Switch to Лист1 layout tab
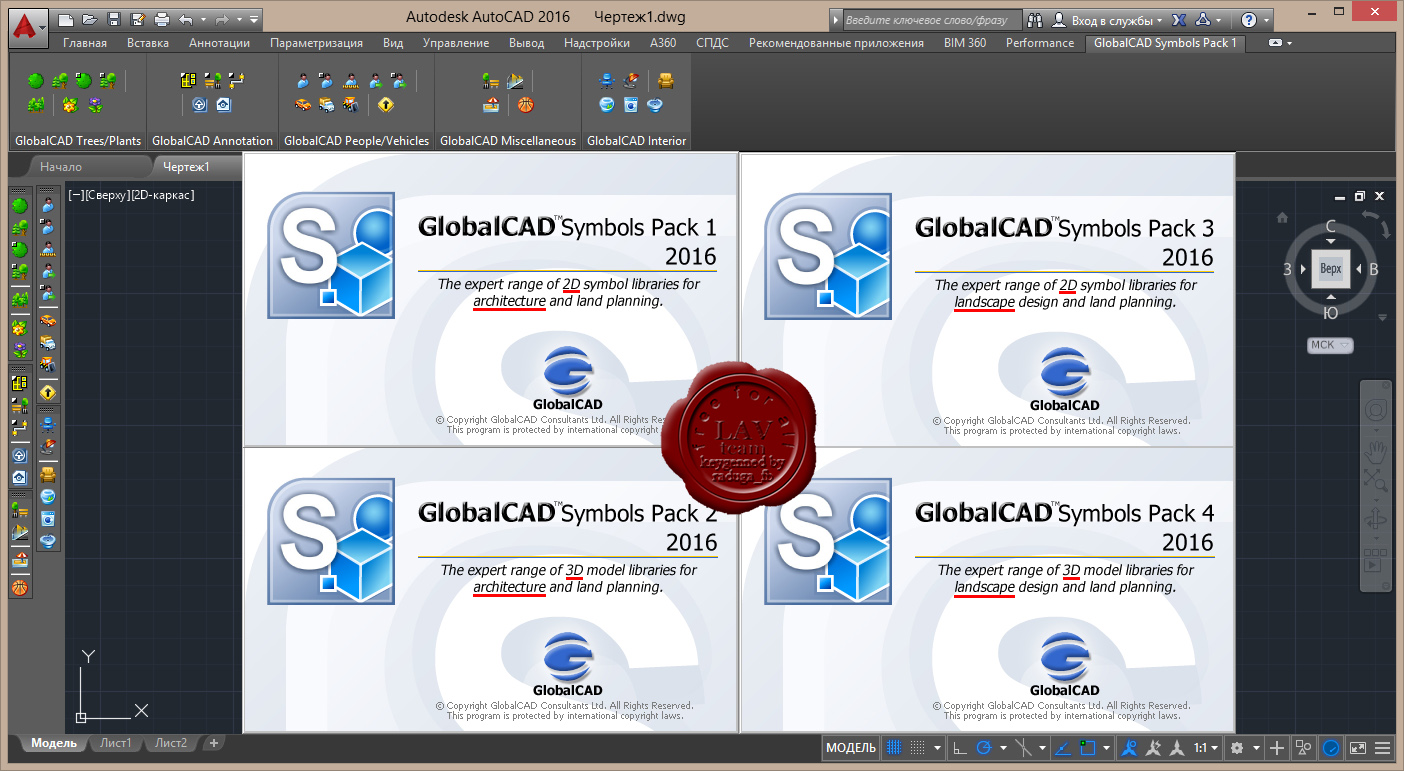 [115, 743]
